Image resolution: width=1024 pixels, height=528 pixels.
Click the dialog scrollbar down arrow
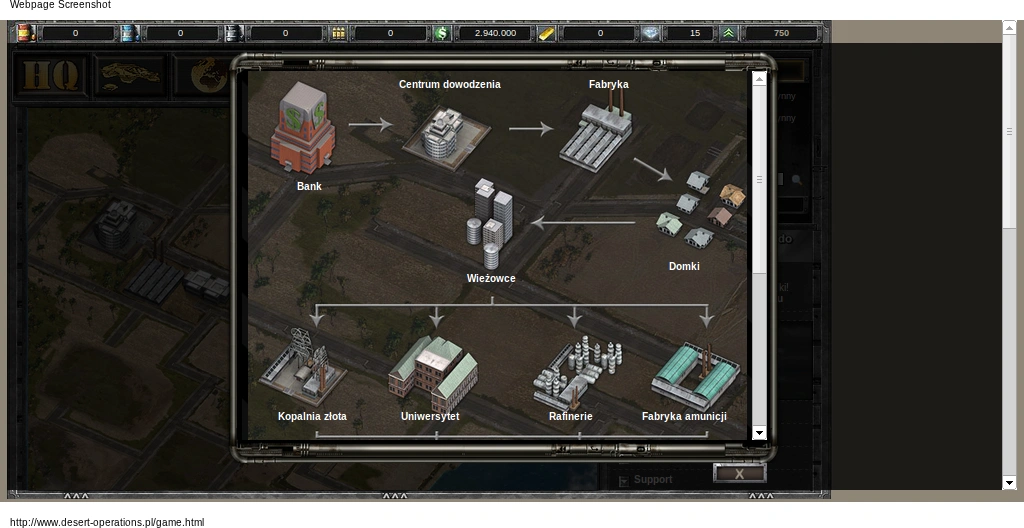click(759, 433)
